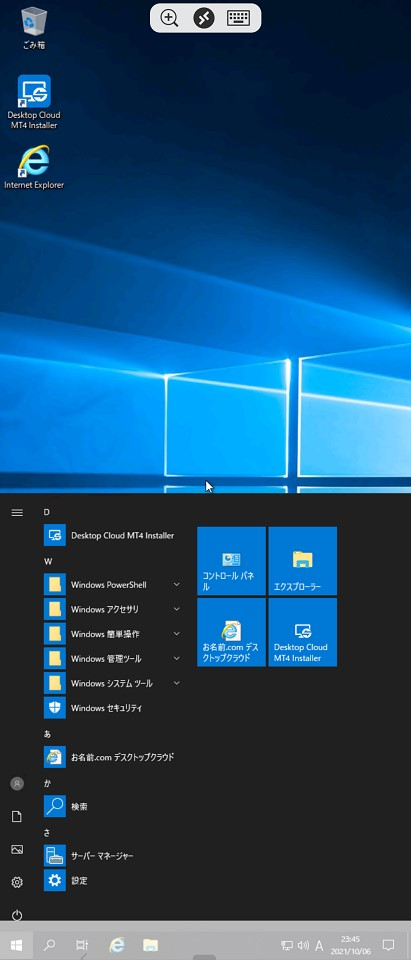411x960 pixels.
Task: Launch Desktop Cloud MT4 Installer from app list
Action: pyautogui.click(x=113, y=535)
